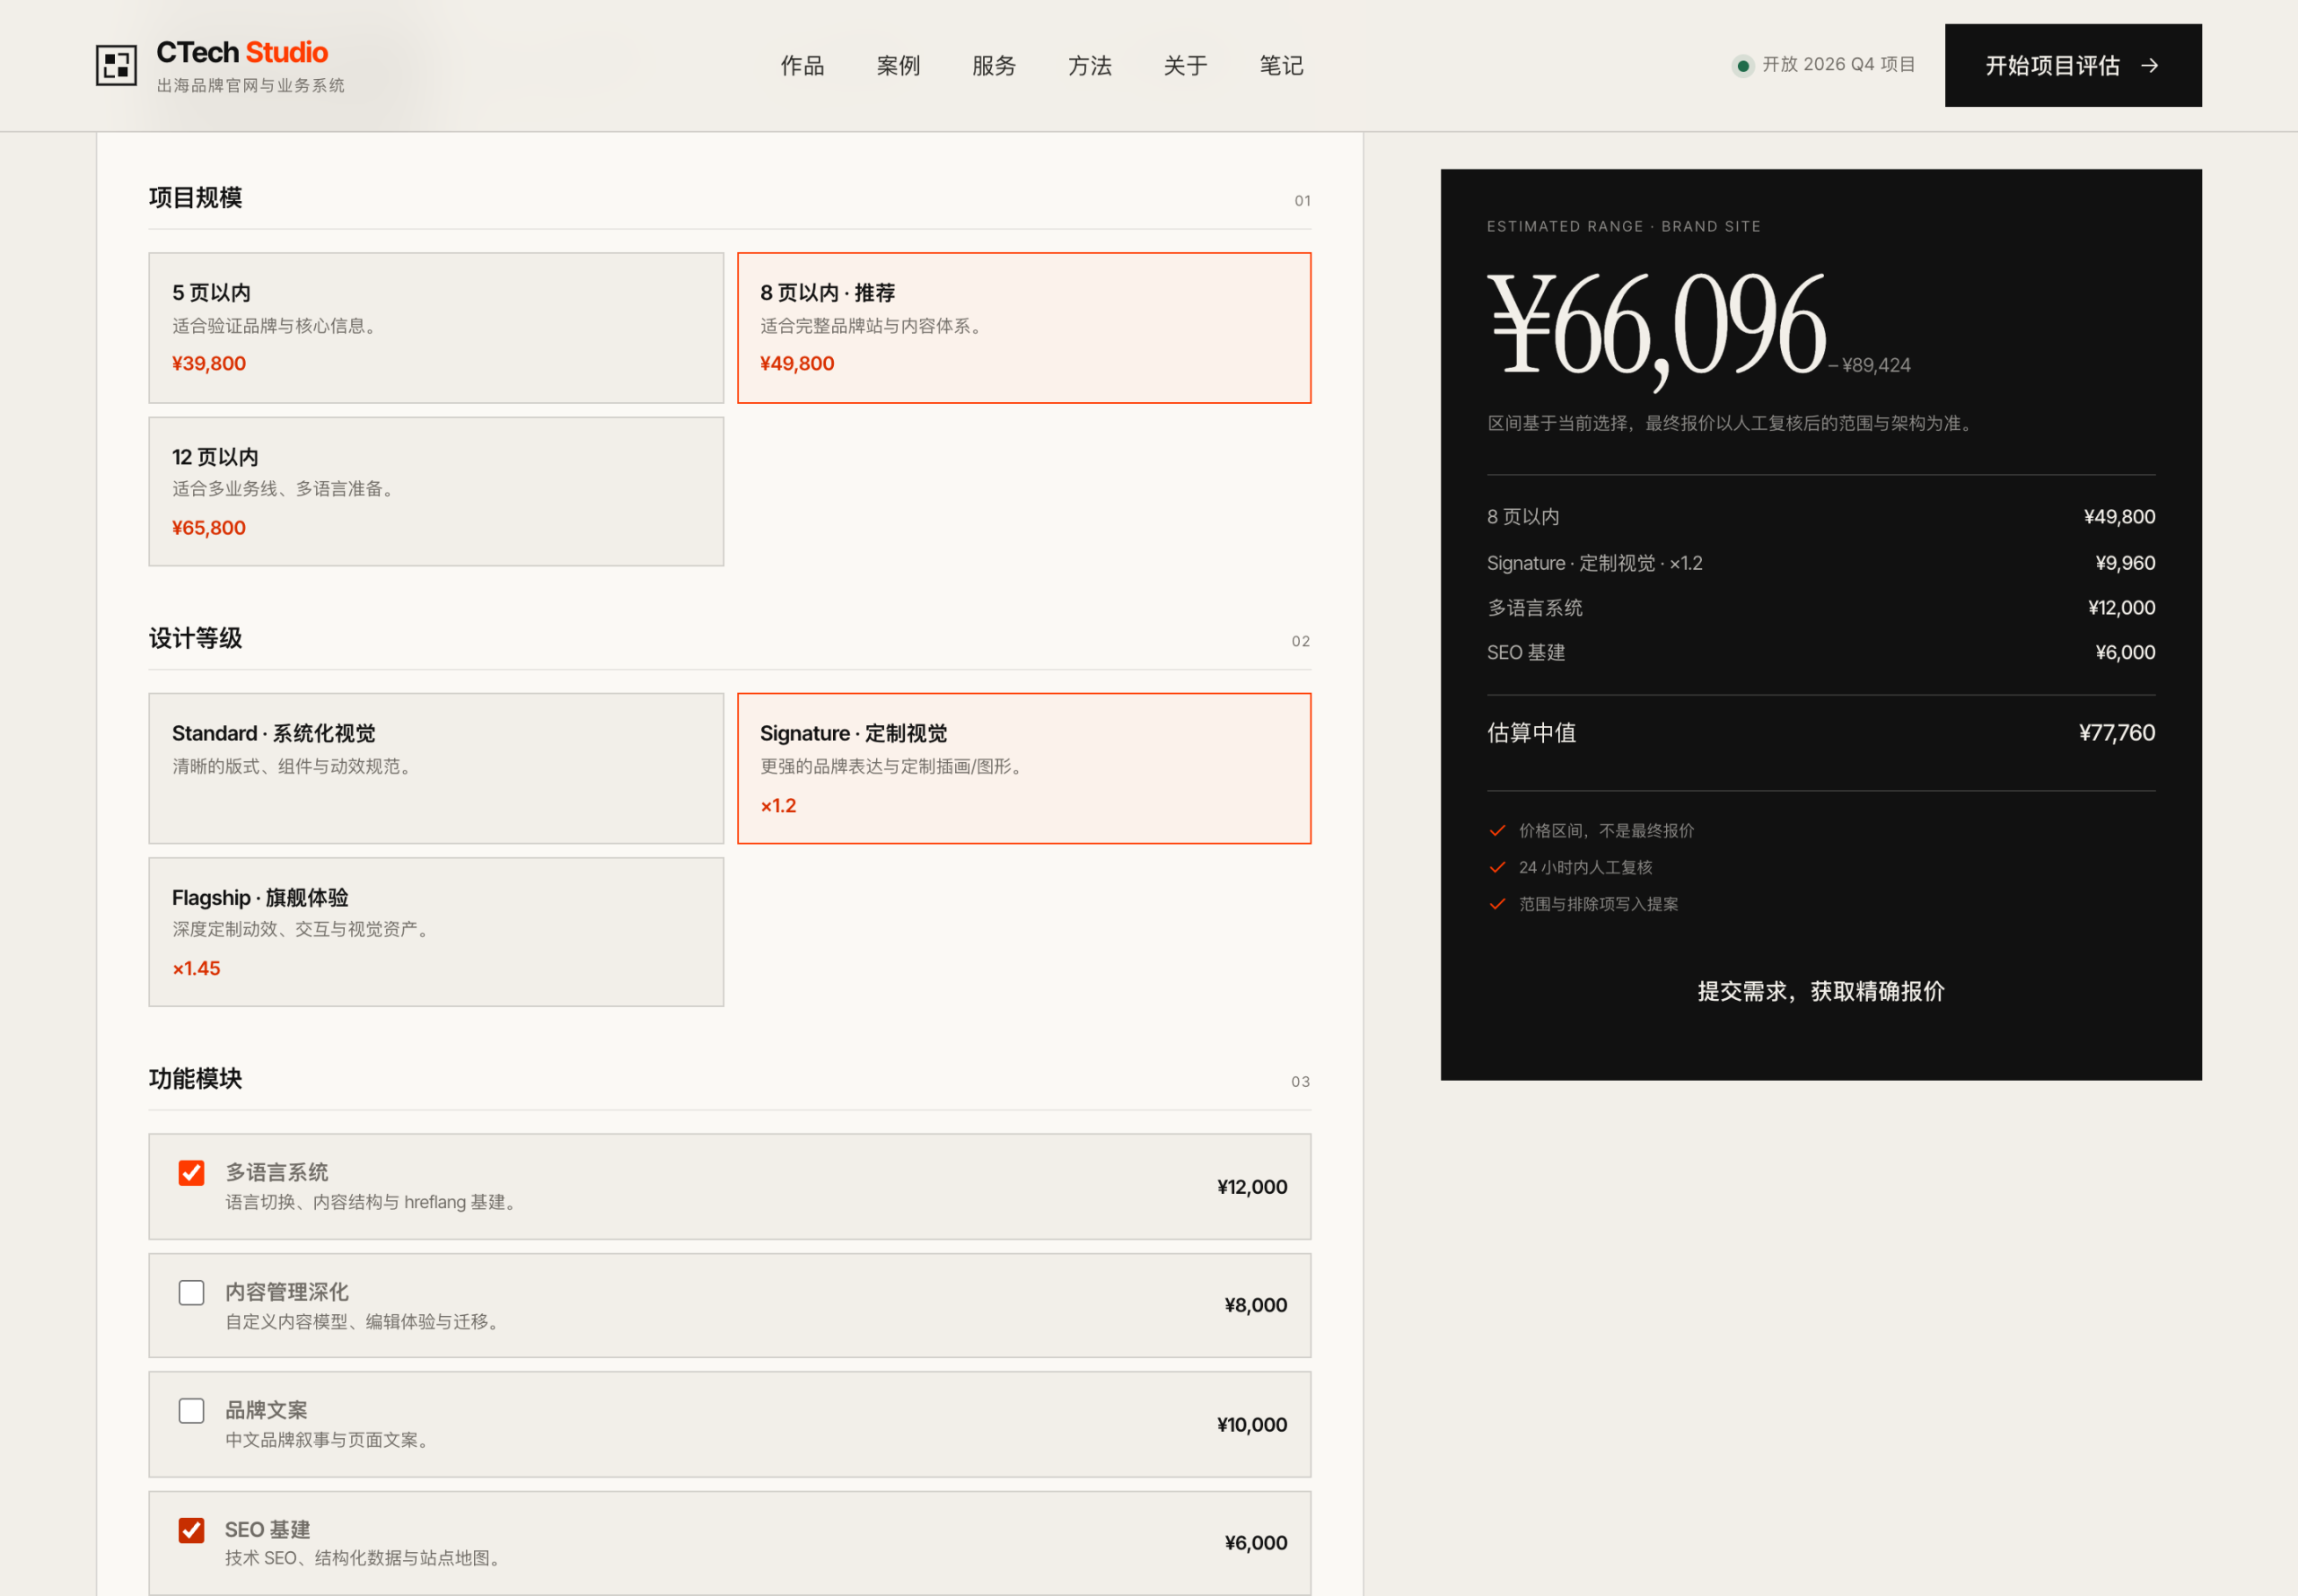Click the 设计等级 section heading

[x=195, y=638]
